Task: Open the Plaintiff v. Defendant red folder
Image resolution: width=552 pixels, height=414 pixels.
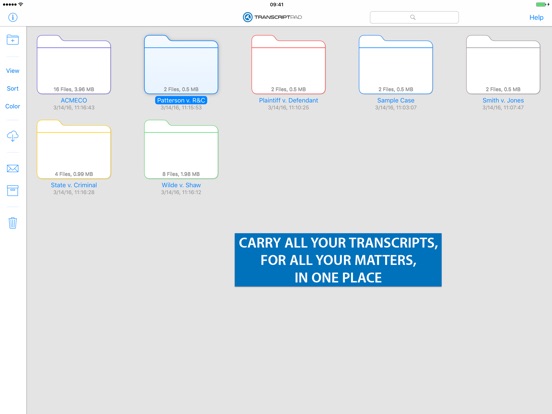Action: point(288,65)
